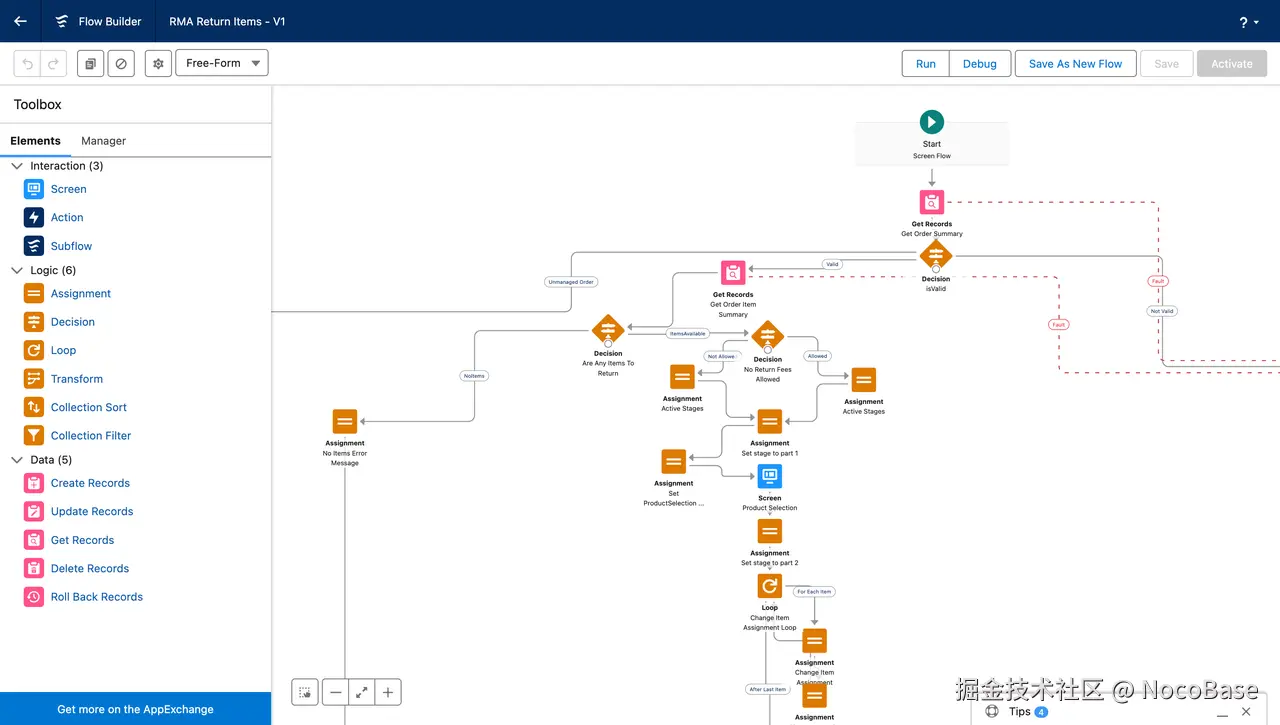This screenshot has height=725, width=1280.
Task: Open the Tips panel at the bottom
Action: click(1020, 711)
